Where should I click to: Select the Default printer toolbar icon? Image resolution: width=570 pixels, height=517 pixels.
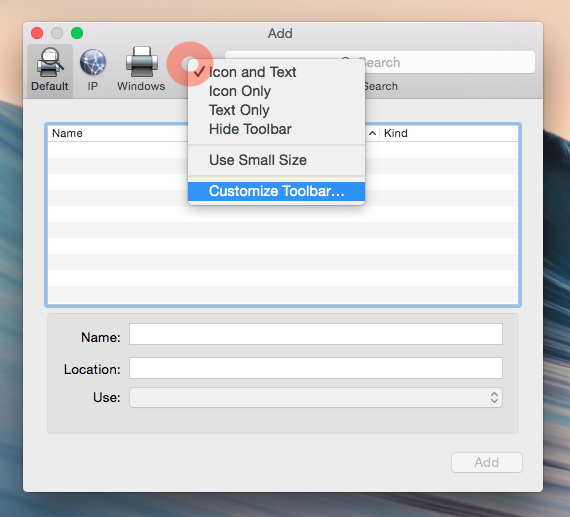tap(50, 70)
